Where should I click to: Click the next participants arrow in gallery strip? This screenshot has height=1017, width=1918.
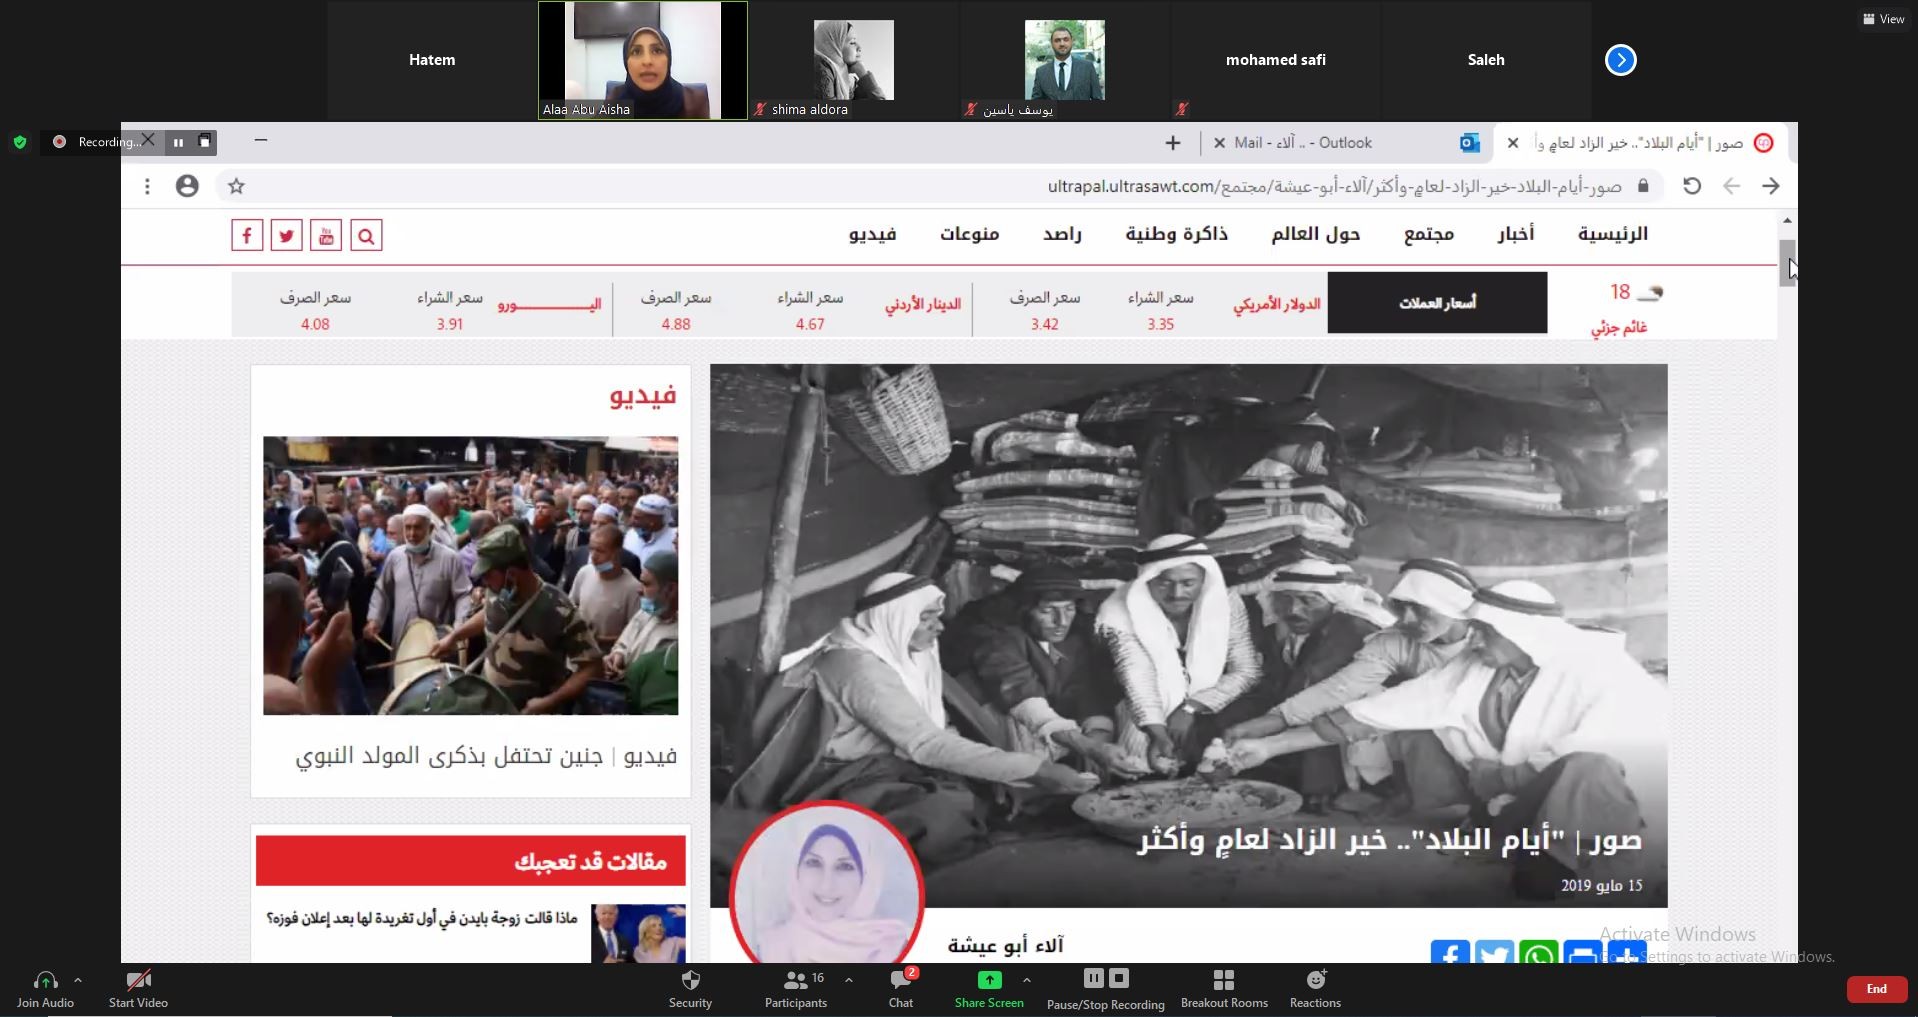(1620, 61)
